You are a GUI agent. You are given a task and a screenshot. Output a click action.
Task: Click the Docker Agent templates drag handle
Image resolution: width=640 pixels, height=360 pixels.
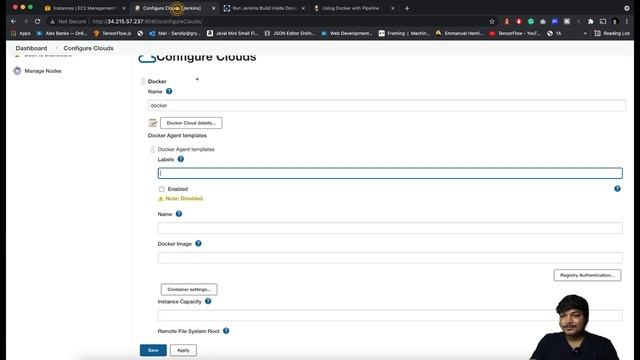(x=153, y=149)
